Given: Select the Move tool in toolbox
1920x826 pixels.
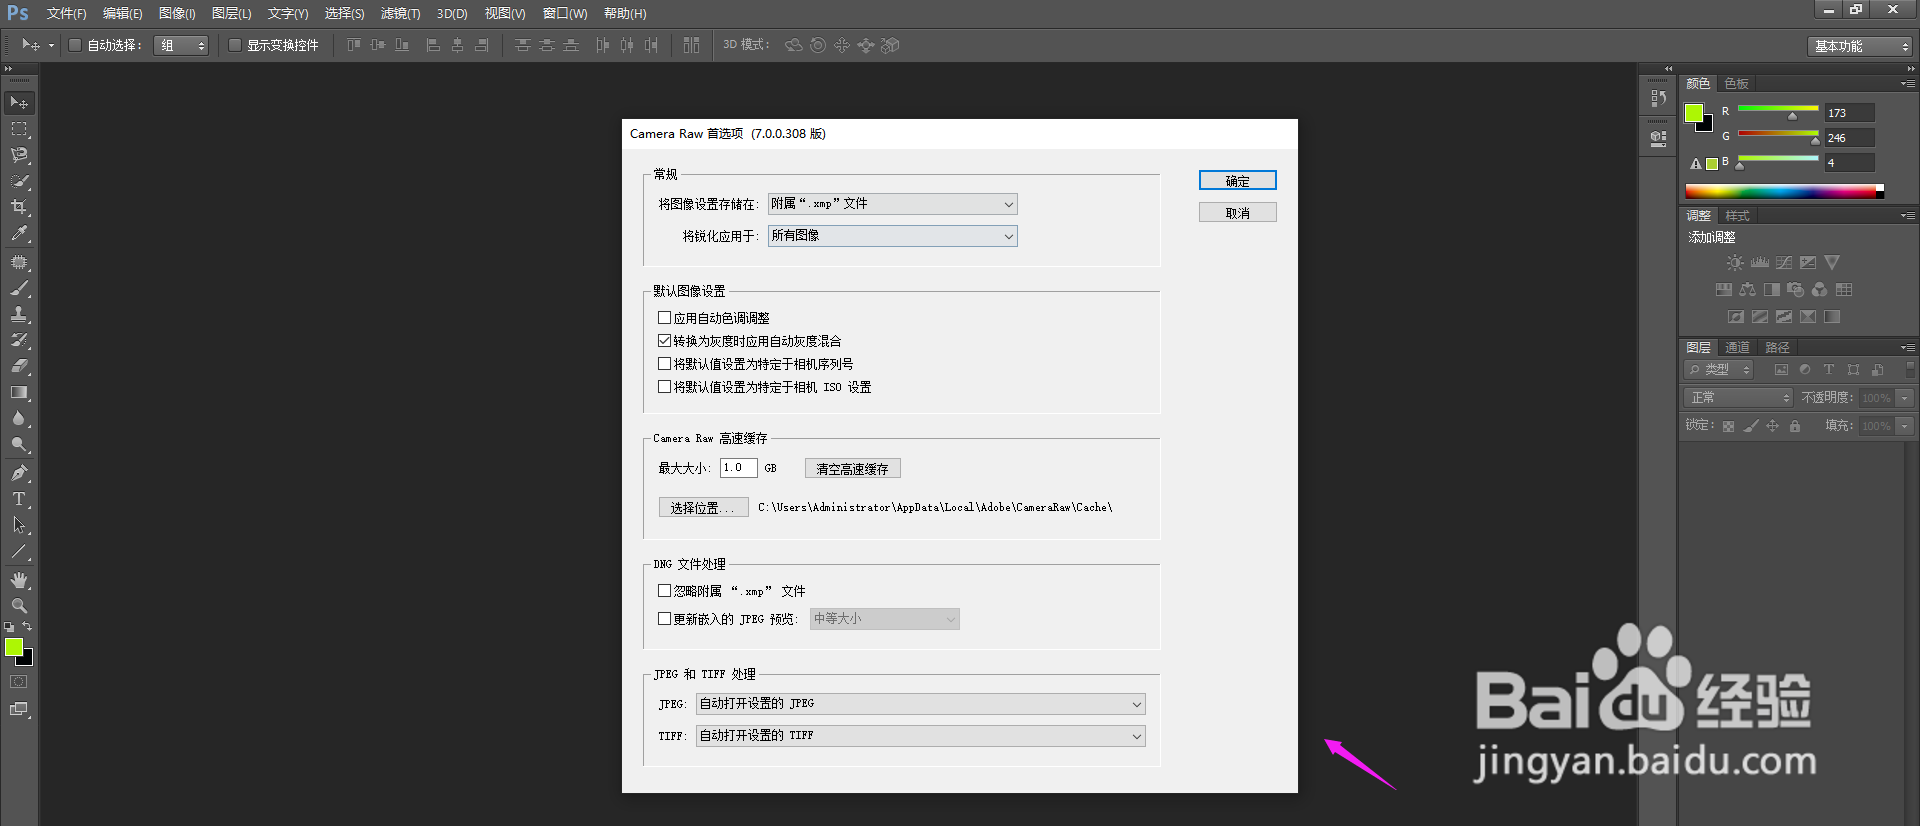Looking at the screenshot, I should point(19,103).
